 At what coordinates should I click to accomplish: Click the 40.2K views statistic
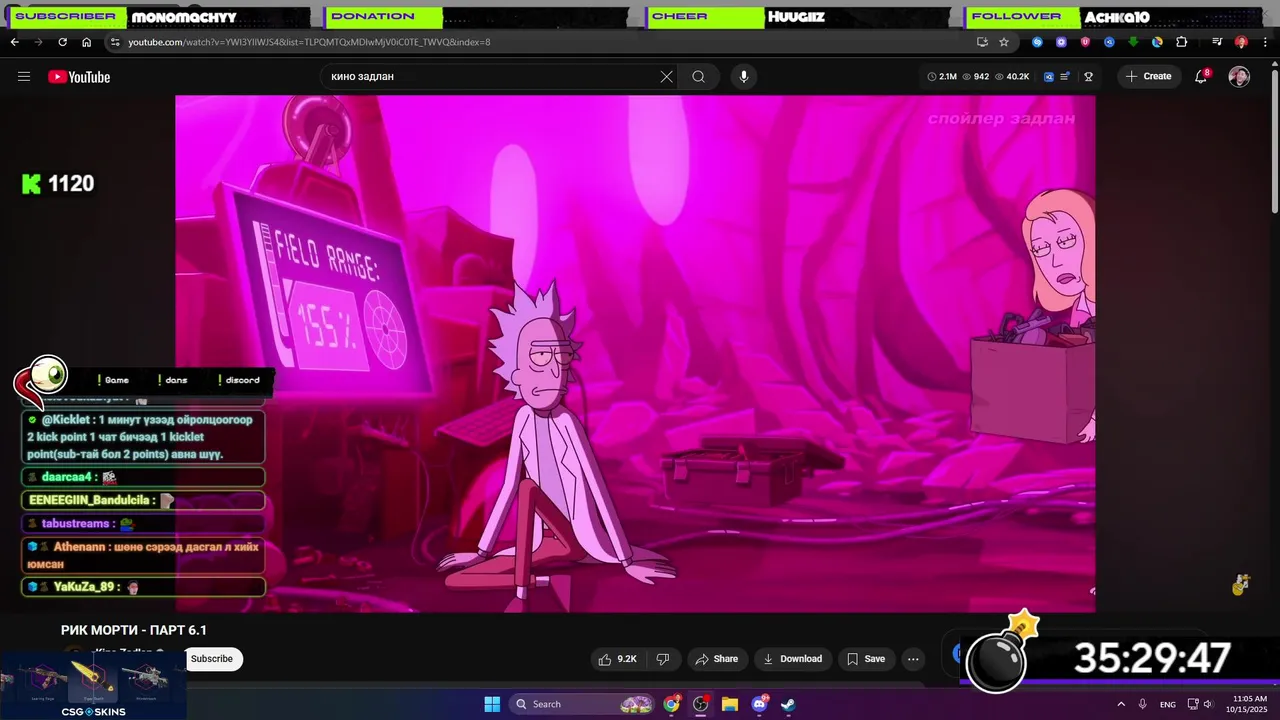(x=1012, y=77)
